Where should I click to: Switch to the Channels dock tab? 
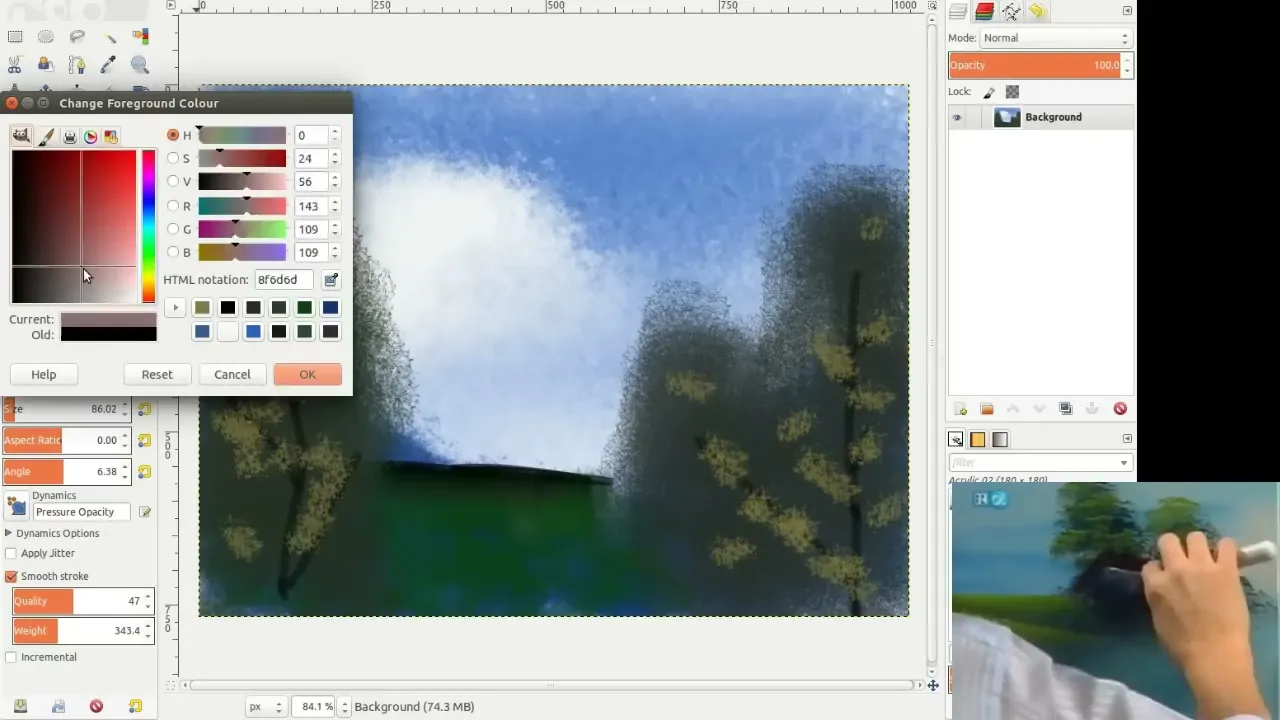(x=984, y=11)
